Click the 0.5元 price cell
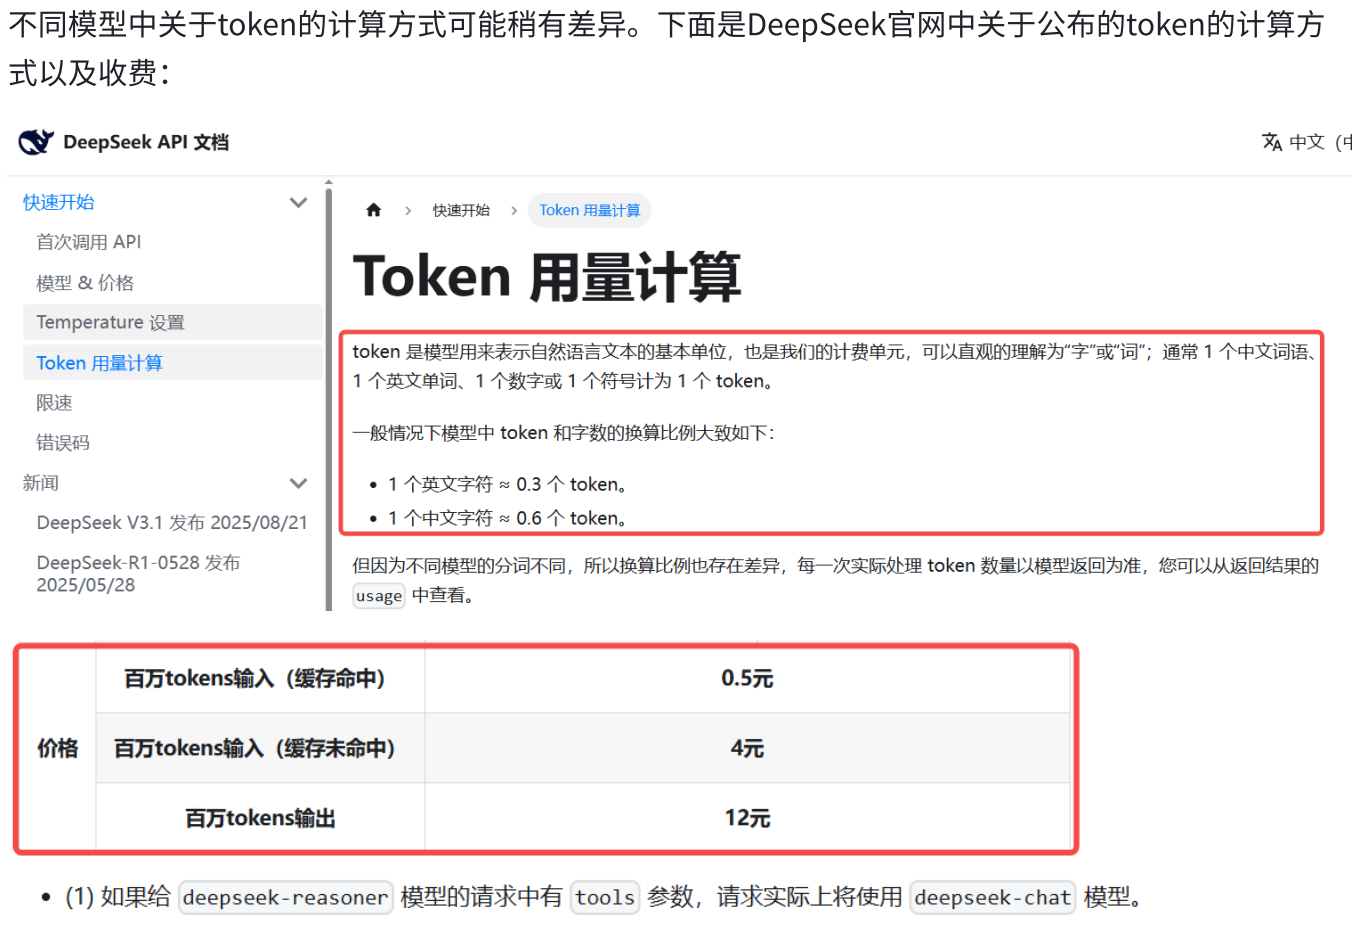 747,678
